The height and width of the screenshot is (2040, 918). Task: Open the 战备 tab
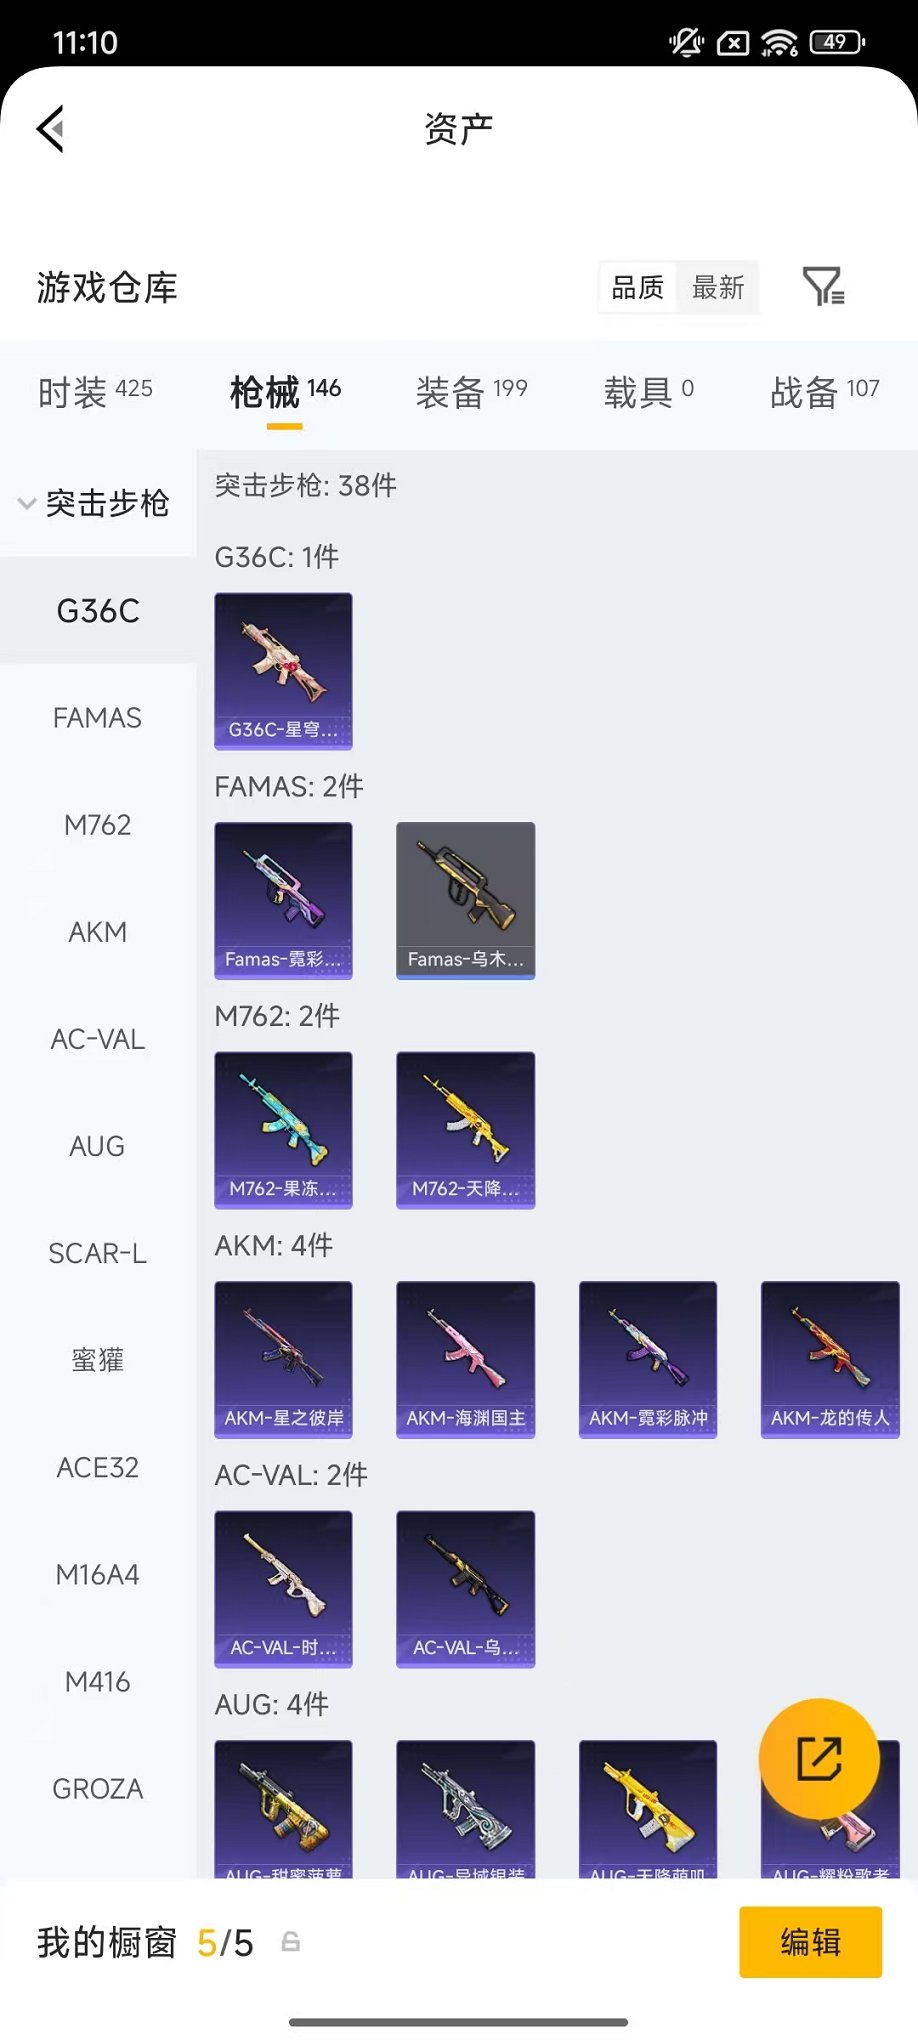click(x=825, y=392)
